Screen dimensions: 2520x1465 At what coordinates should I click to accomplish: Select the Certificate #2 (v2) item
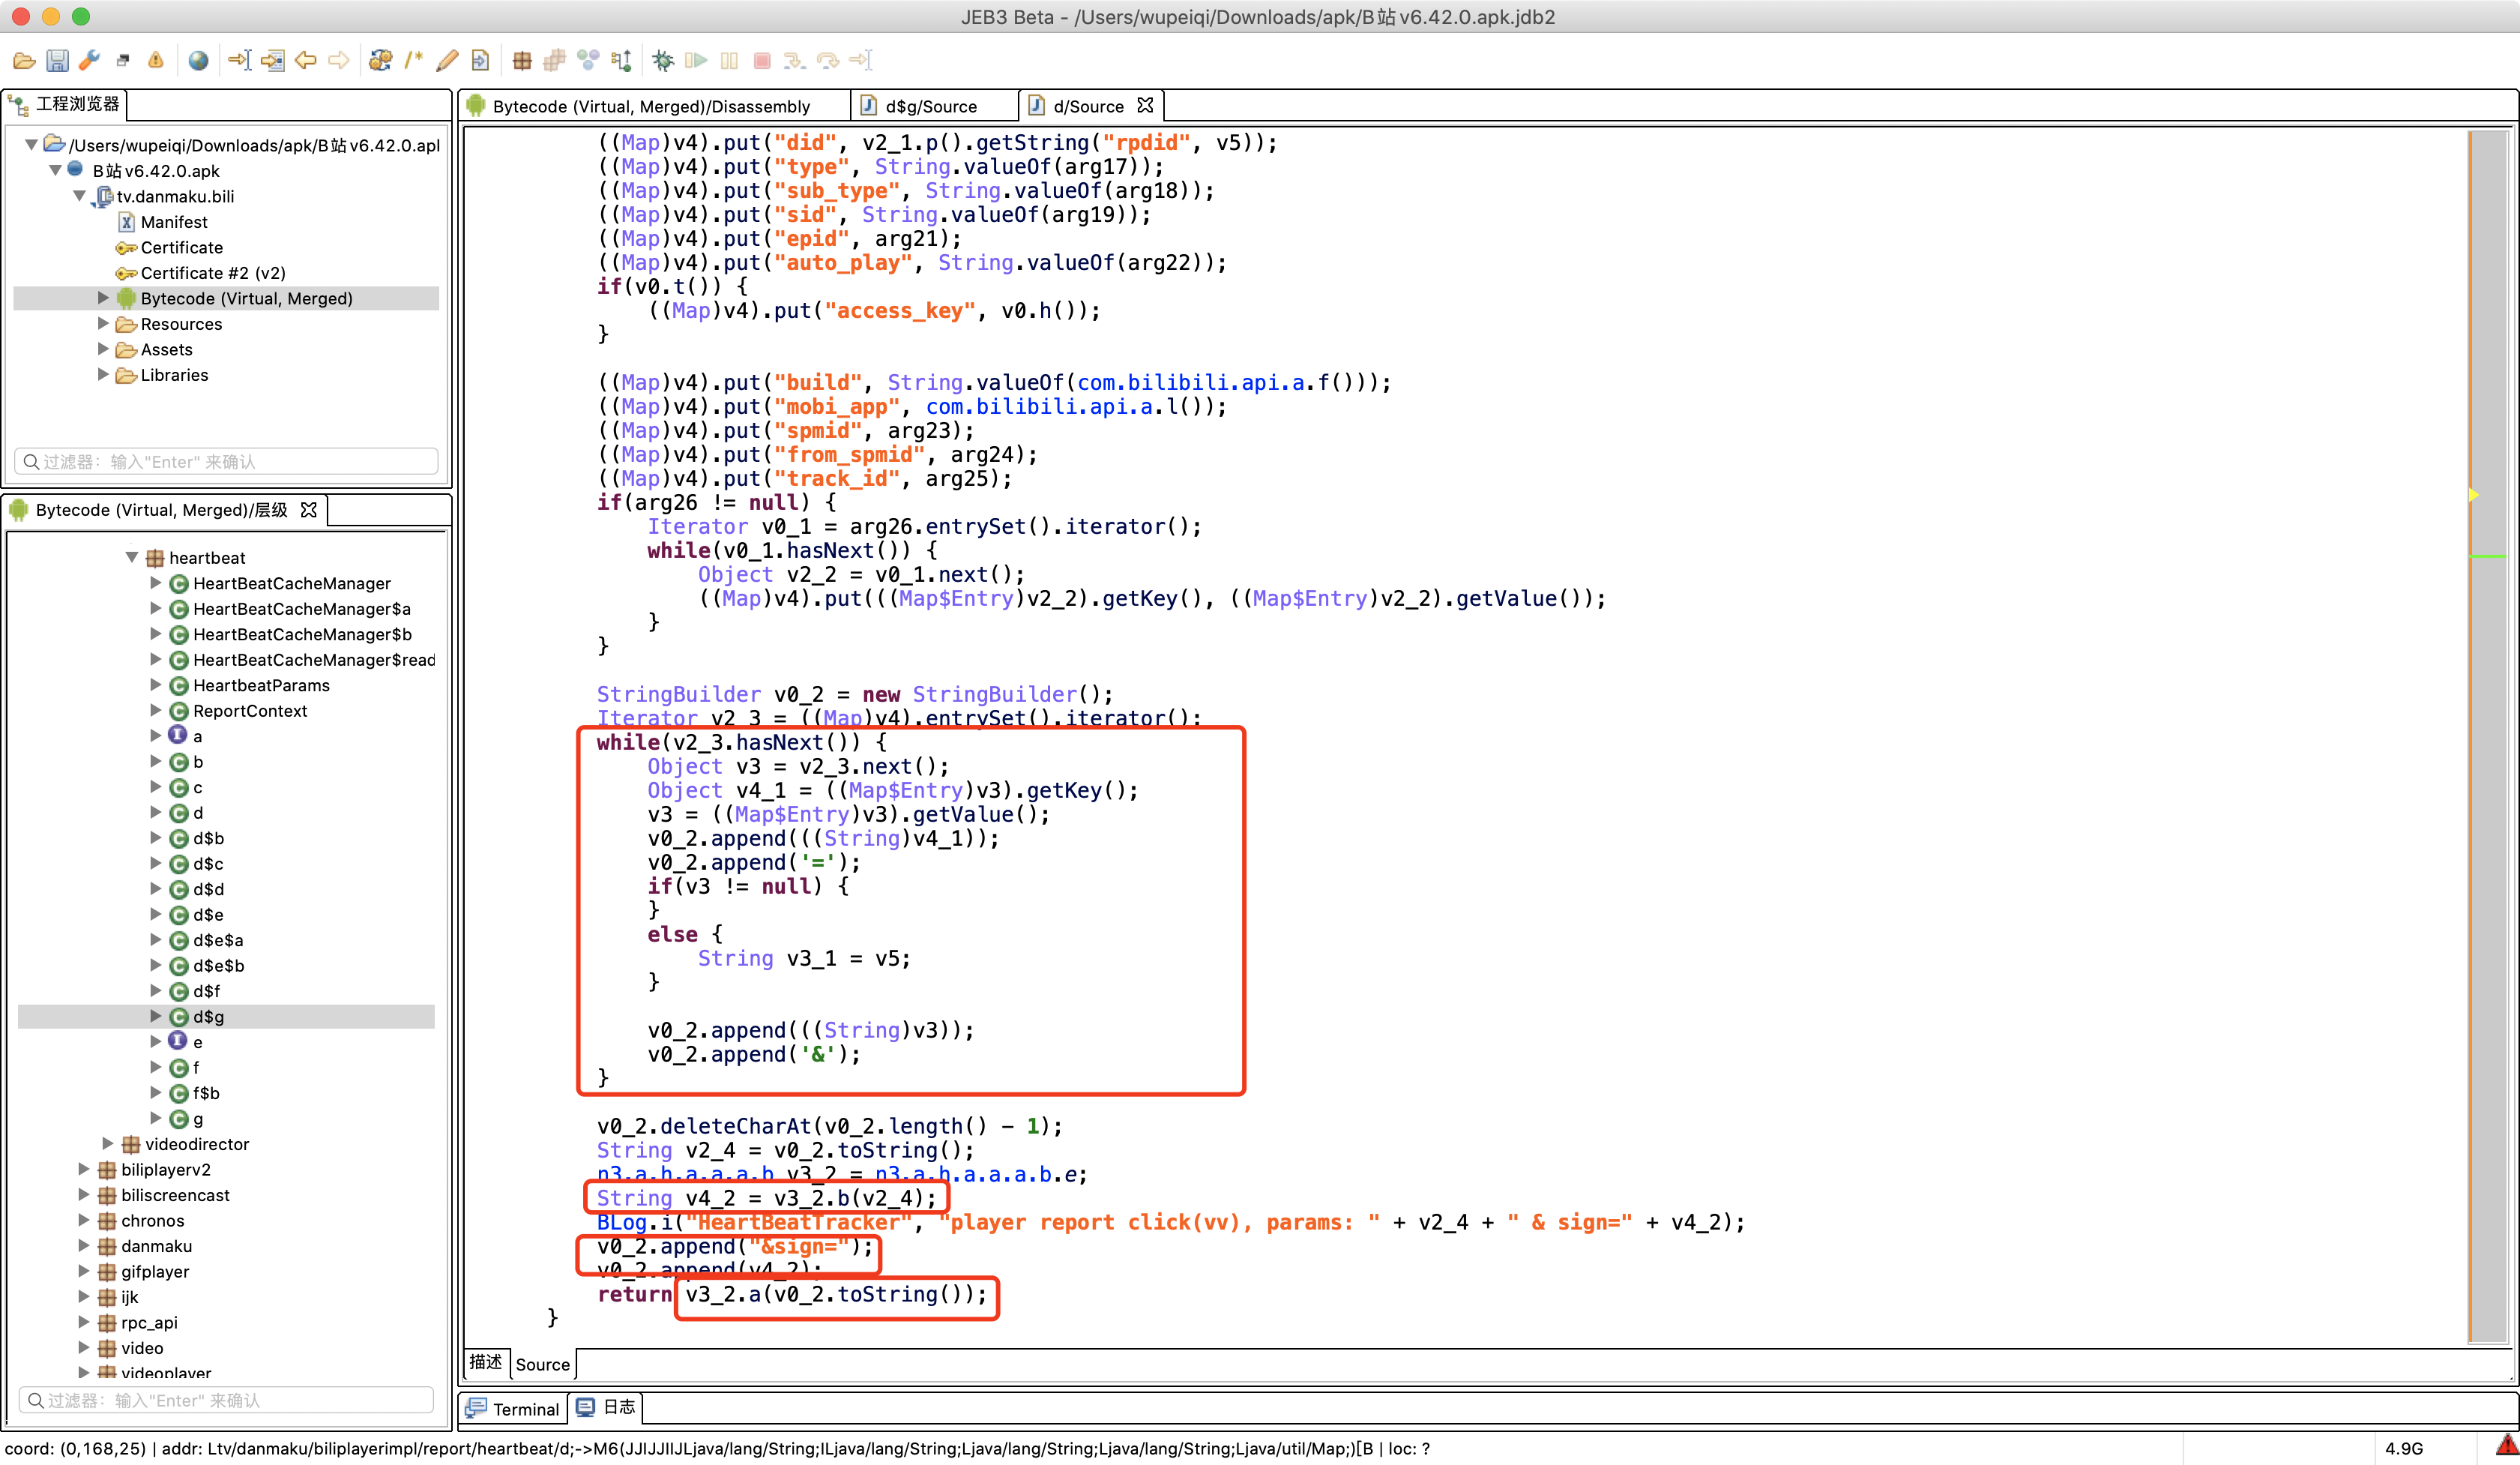click(x=213, y=273)
